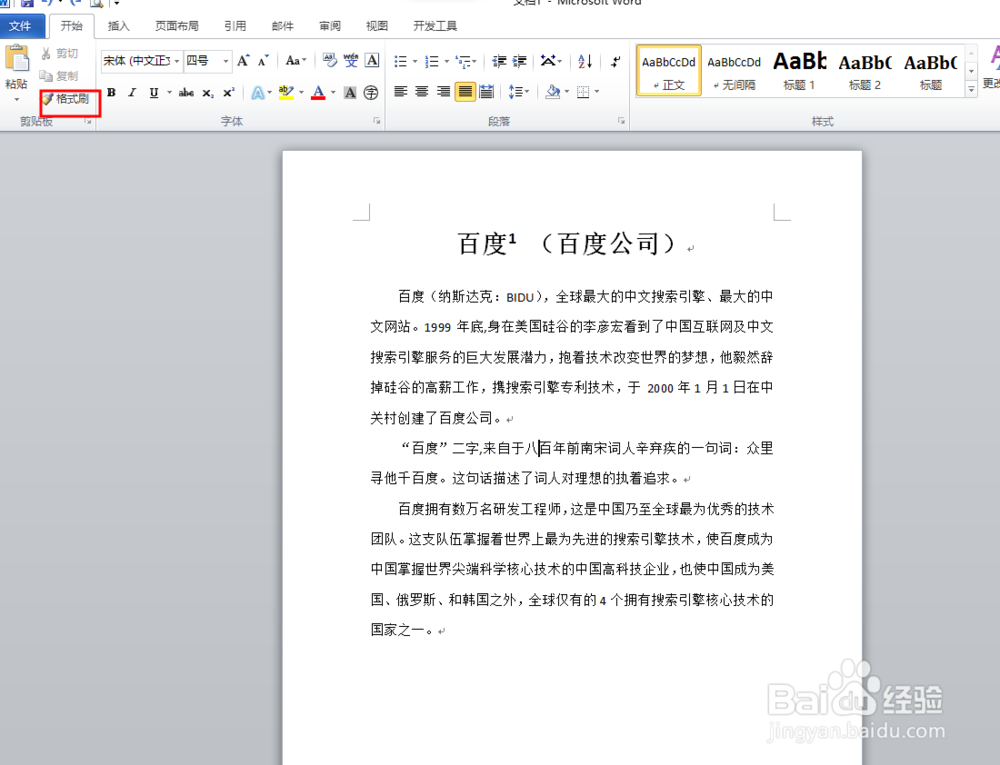Apply character border icon
Screen dimensions: 1000x765
(372, 61)
